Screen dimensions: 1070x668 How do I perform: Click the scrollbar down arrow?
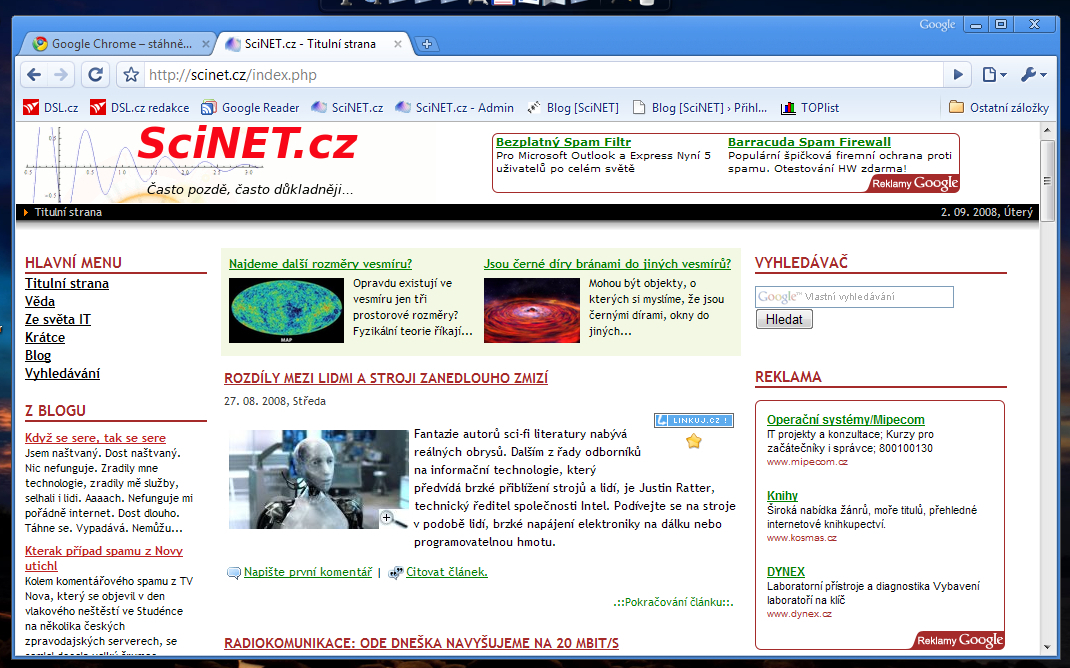click(1047, 647)
